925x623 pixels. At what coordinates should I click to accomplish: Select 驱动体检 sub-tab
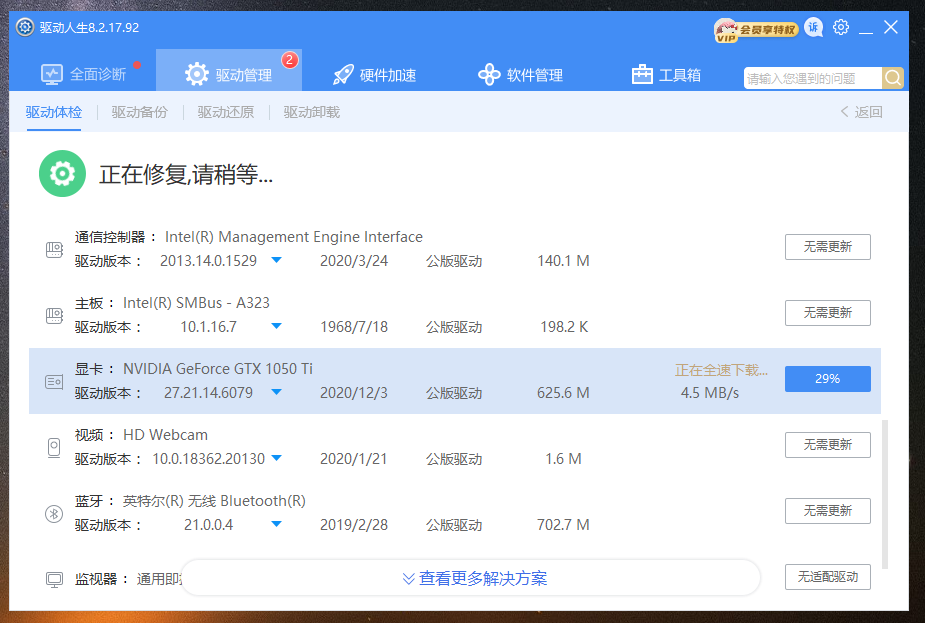point(54,112)
